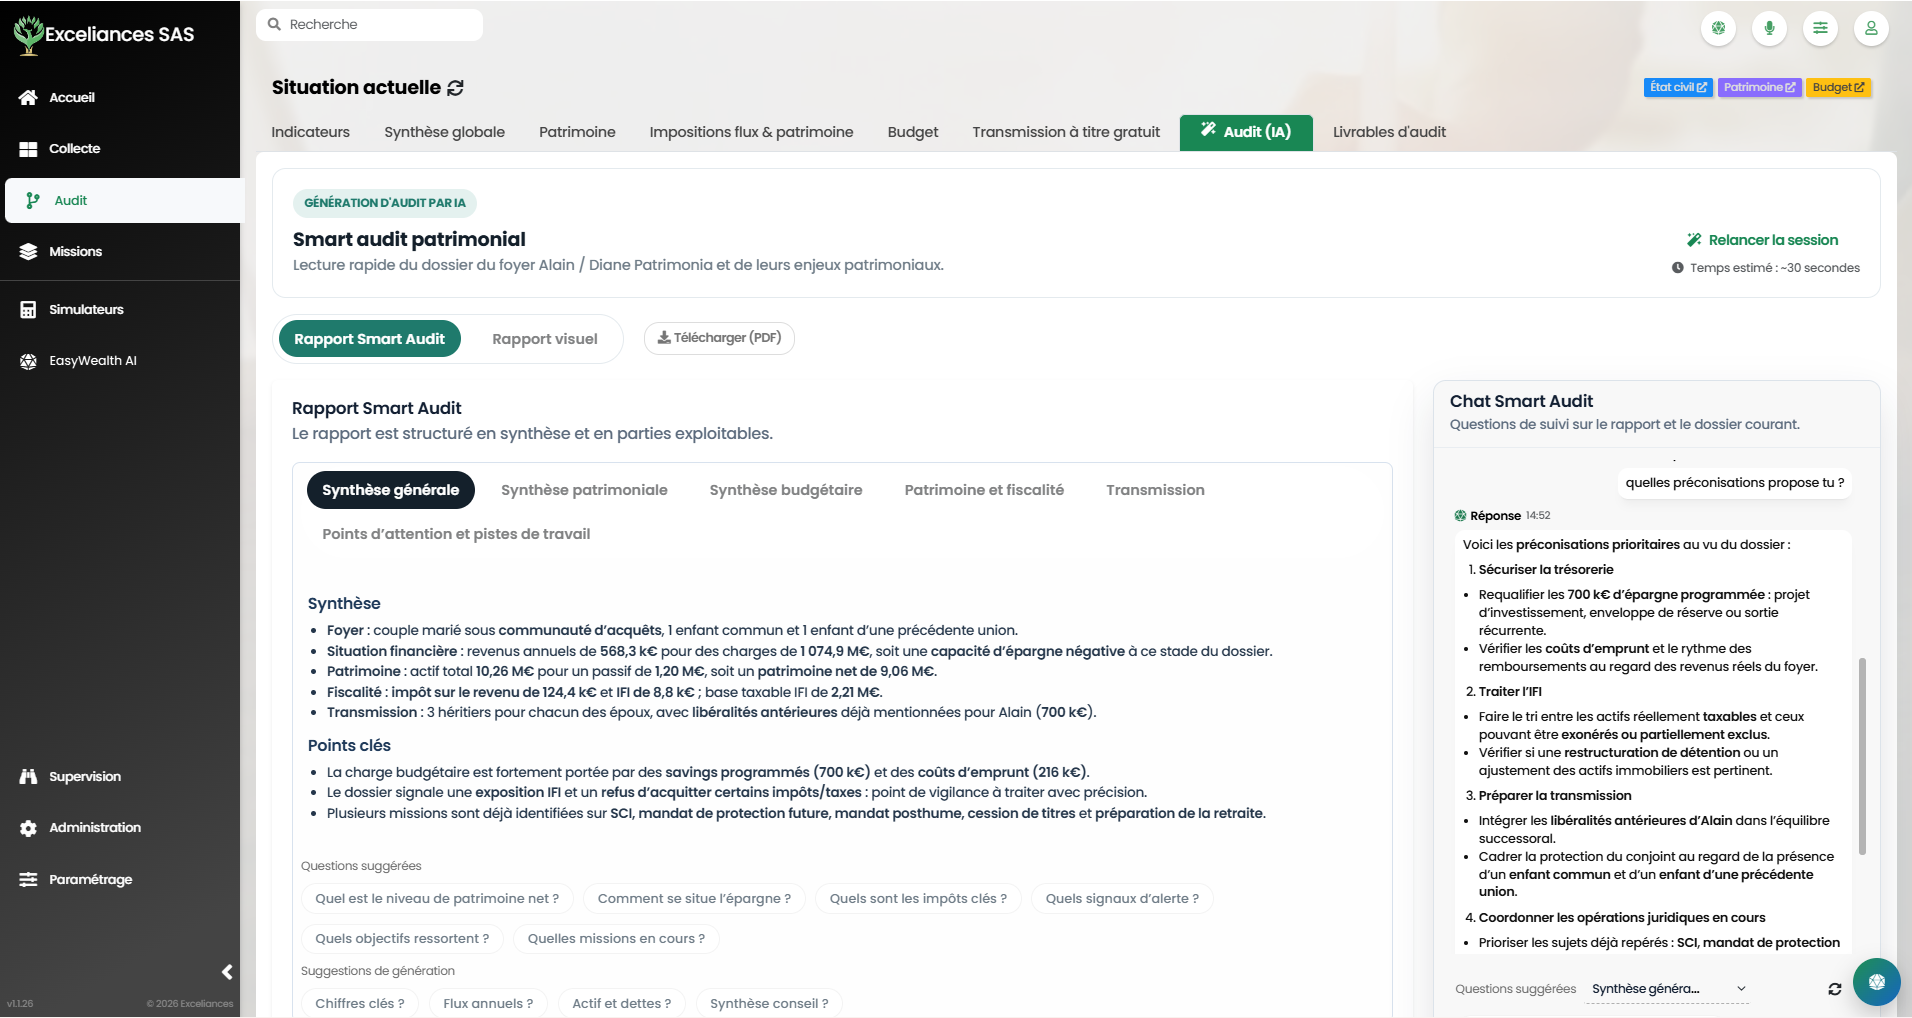Open Synthèse patrimoniale report tab

pyautogui.click(x=584, y=490)
